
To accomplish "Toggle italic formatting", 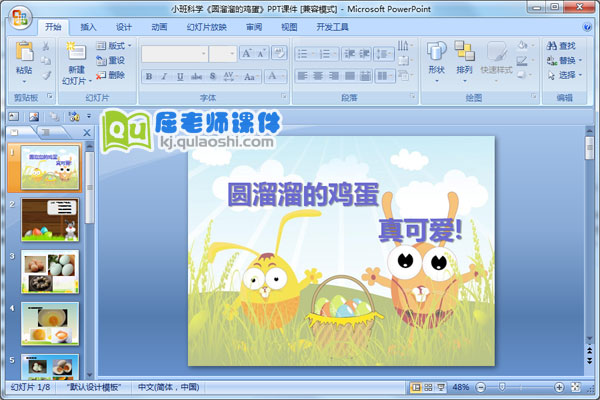I will [x=164, y=76].
